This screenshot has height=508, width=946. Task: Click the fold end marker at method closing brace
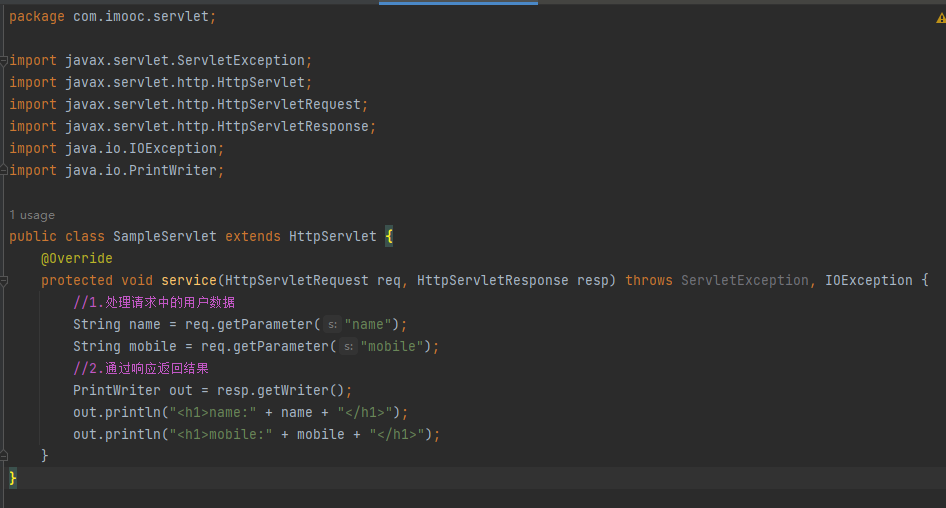[x=4, y=456]
